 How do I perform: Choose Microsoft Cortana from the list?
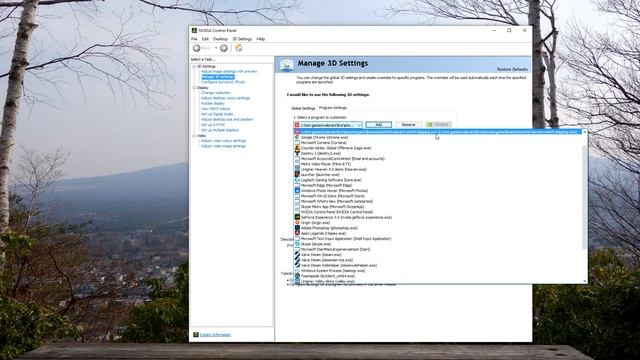(x=324, y=143)
